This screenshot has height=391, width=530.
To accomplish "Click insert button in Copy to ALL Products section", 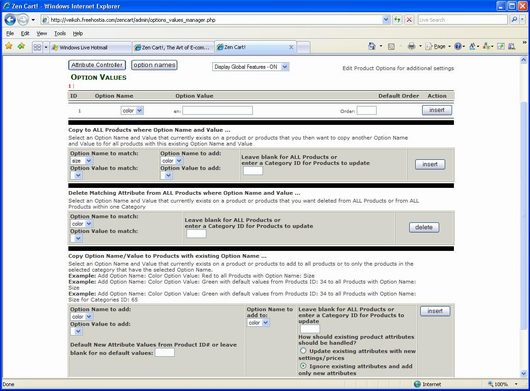I will click(x=430, y=164).
